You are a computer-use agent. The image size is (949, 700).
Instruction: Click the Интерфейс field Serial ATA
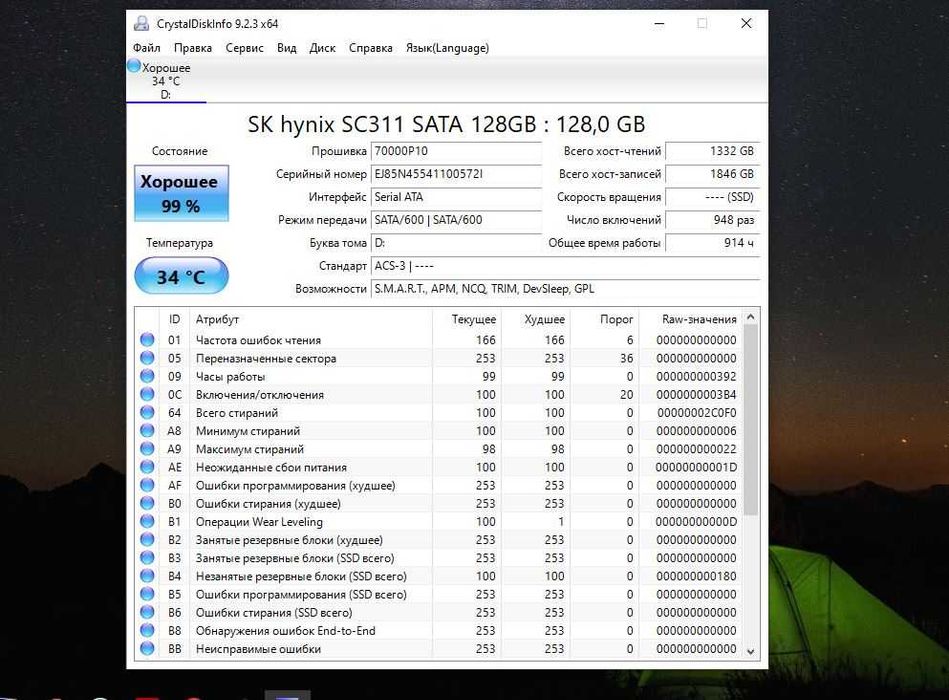tap(456, 197)
